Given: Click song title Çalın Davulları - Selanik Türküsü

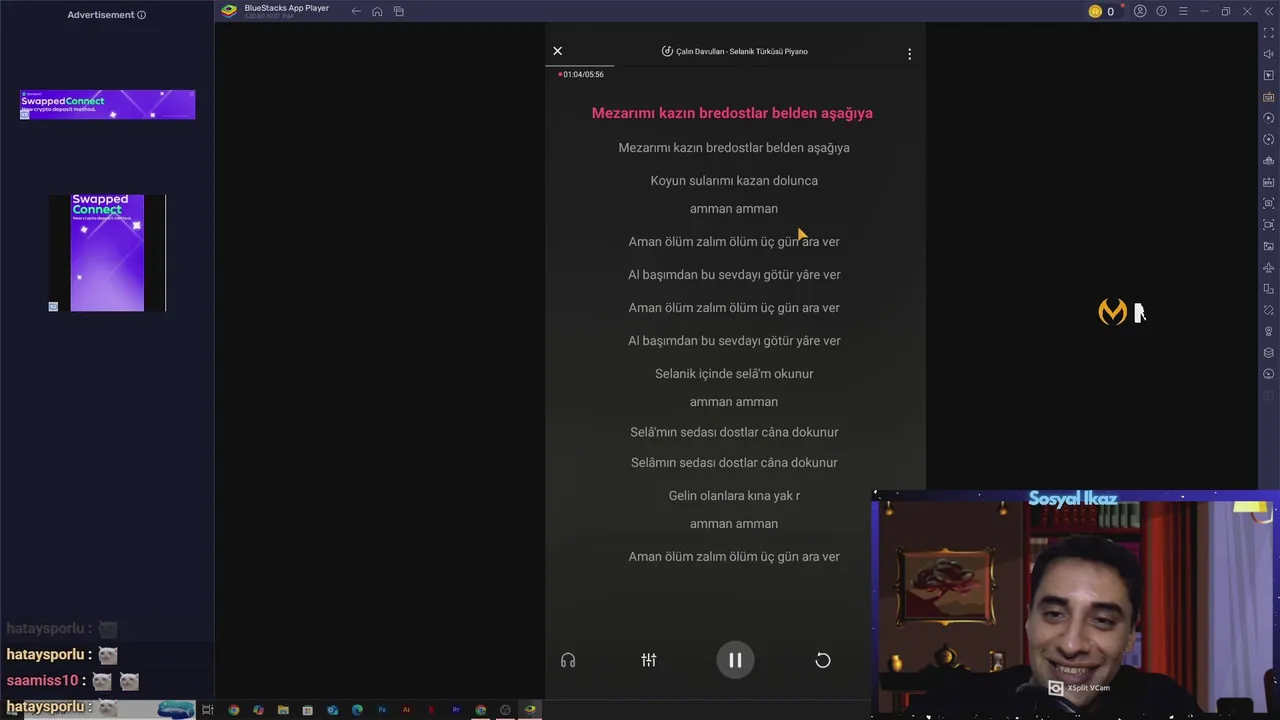Looking at the screenshot, I should coord(742,51).
